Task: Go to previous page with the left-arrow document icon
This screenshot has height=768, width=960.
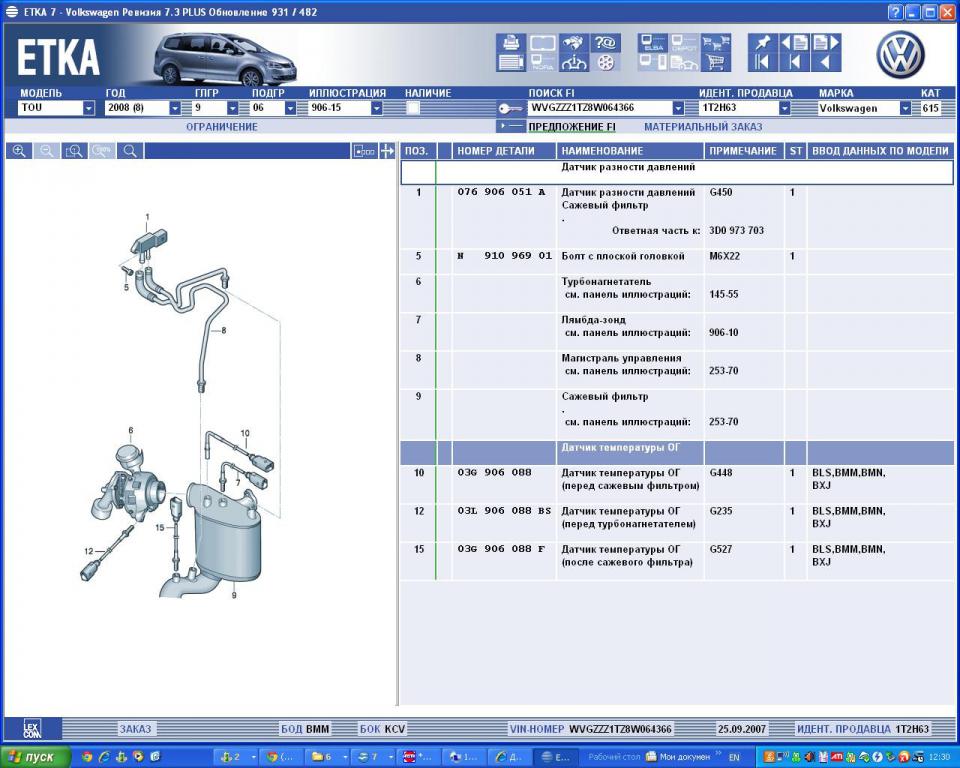Action: (795, 42)
